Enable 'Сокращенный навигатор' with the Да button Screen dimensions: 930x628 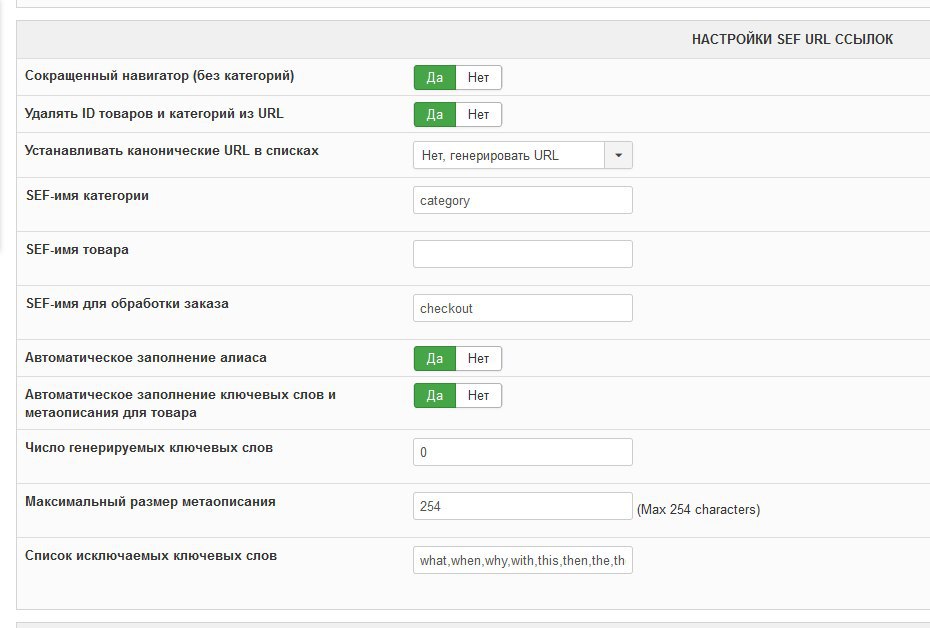(435, 78)
